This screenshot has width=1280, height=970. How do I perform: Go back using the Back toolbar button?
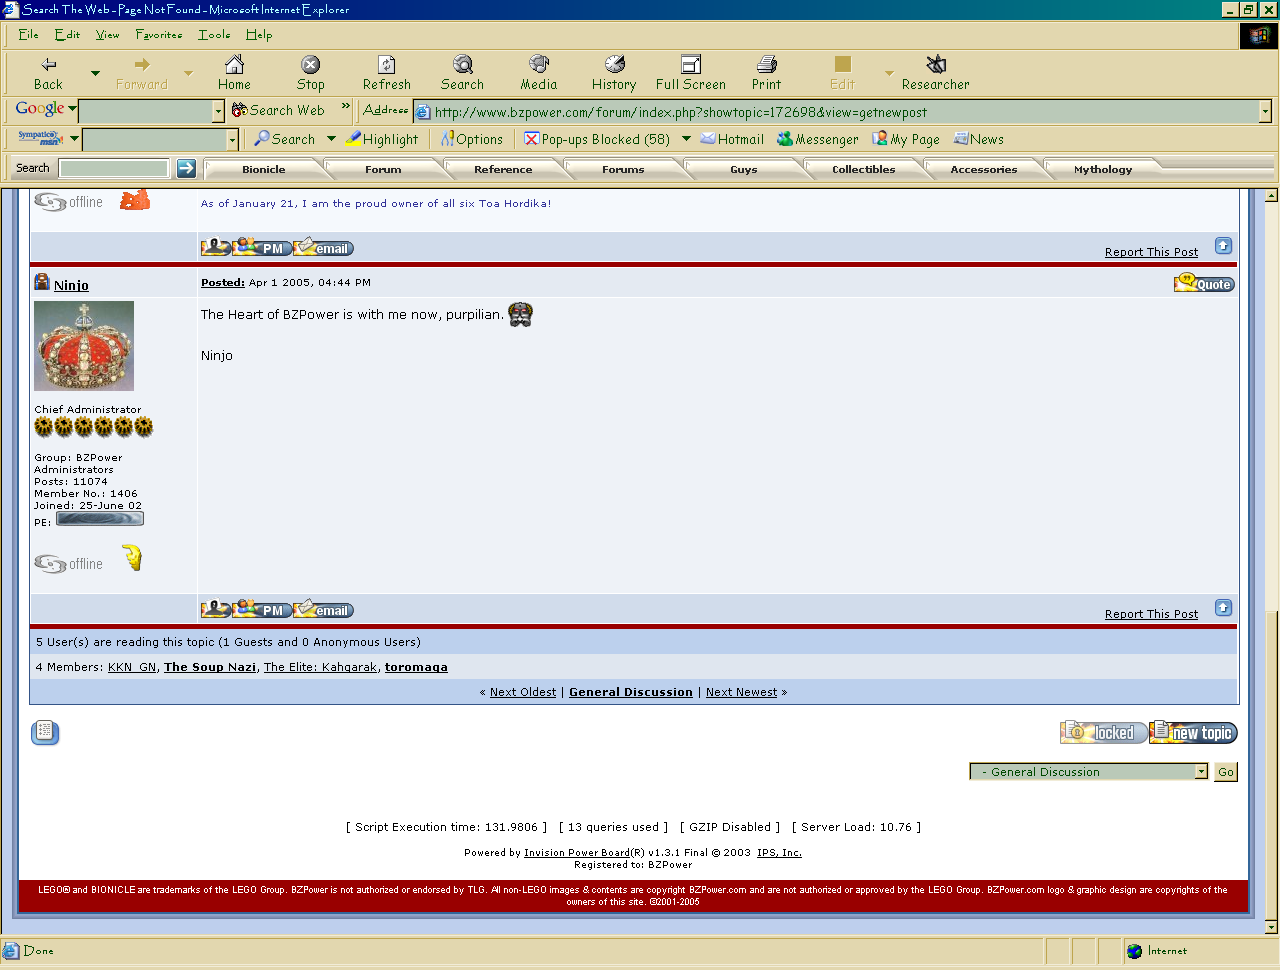tap(48, 74)
